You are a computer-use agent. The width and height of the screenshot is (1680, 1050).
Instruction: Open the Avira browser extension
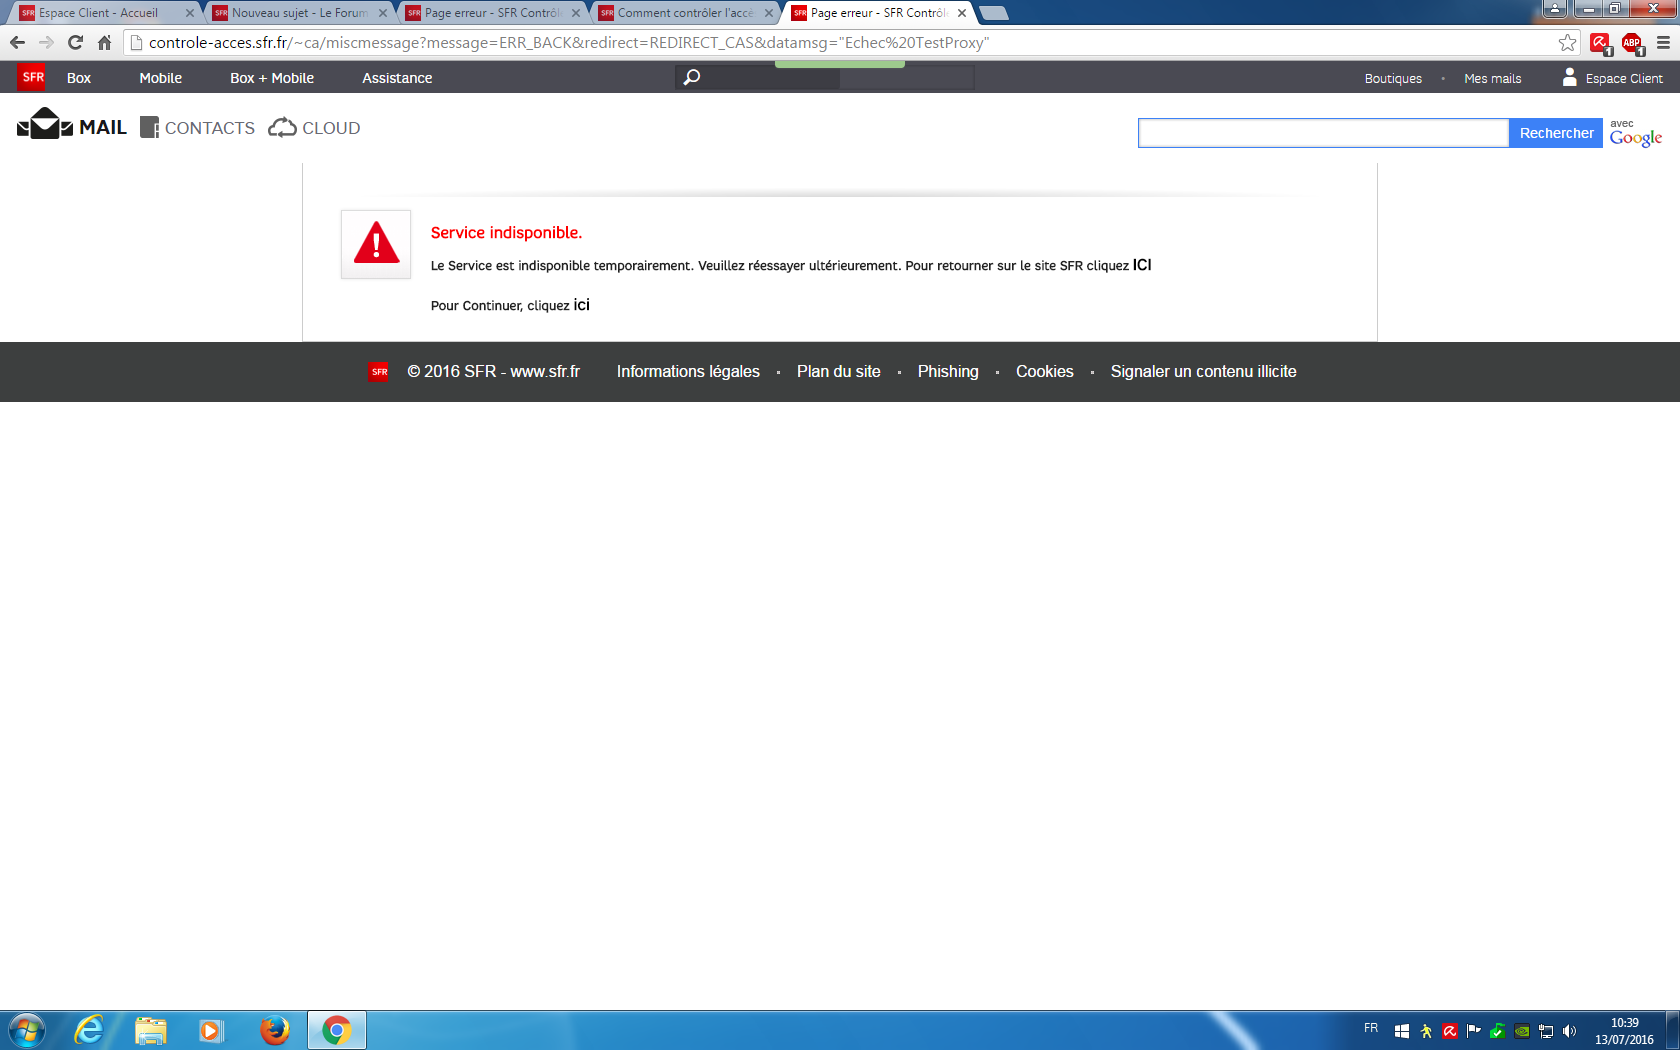click(1600, 43)
